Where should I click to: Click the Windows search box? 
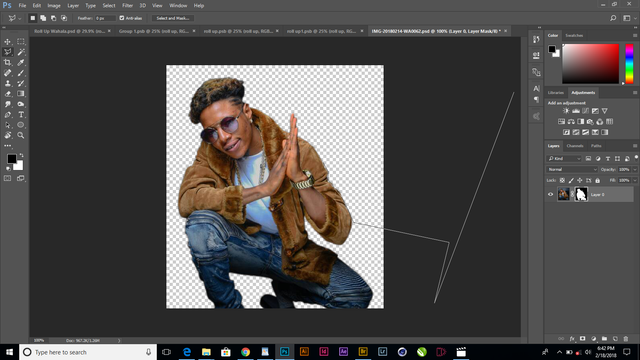(88, 352)
